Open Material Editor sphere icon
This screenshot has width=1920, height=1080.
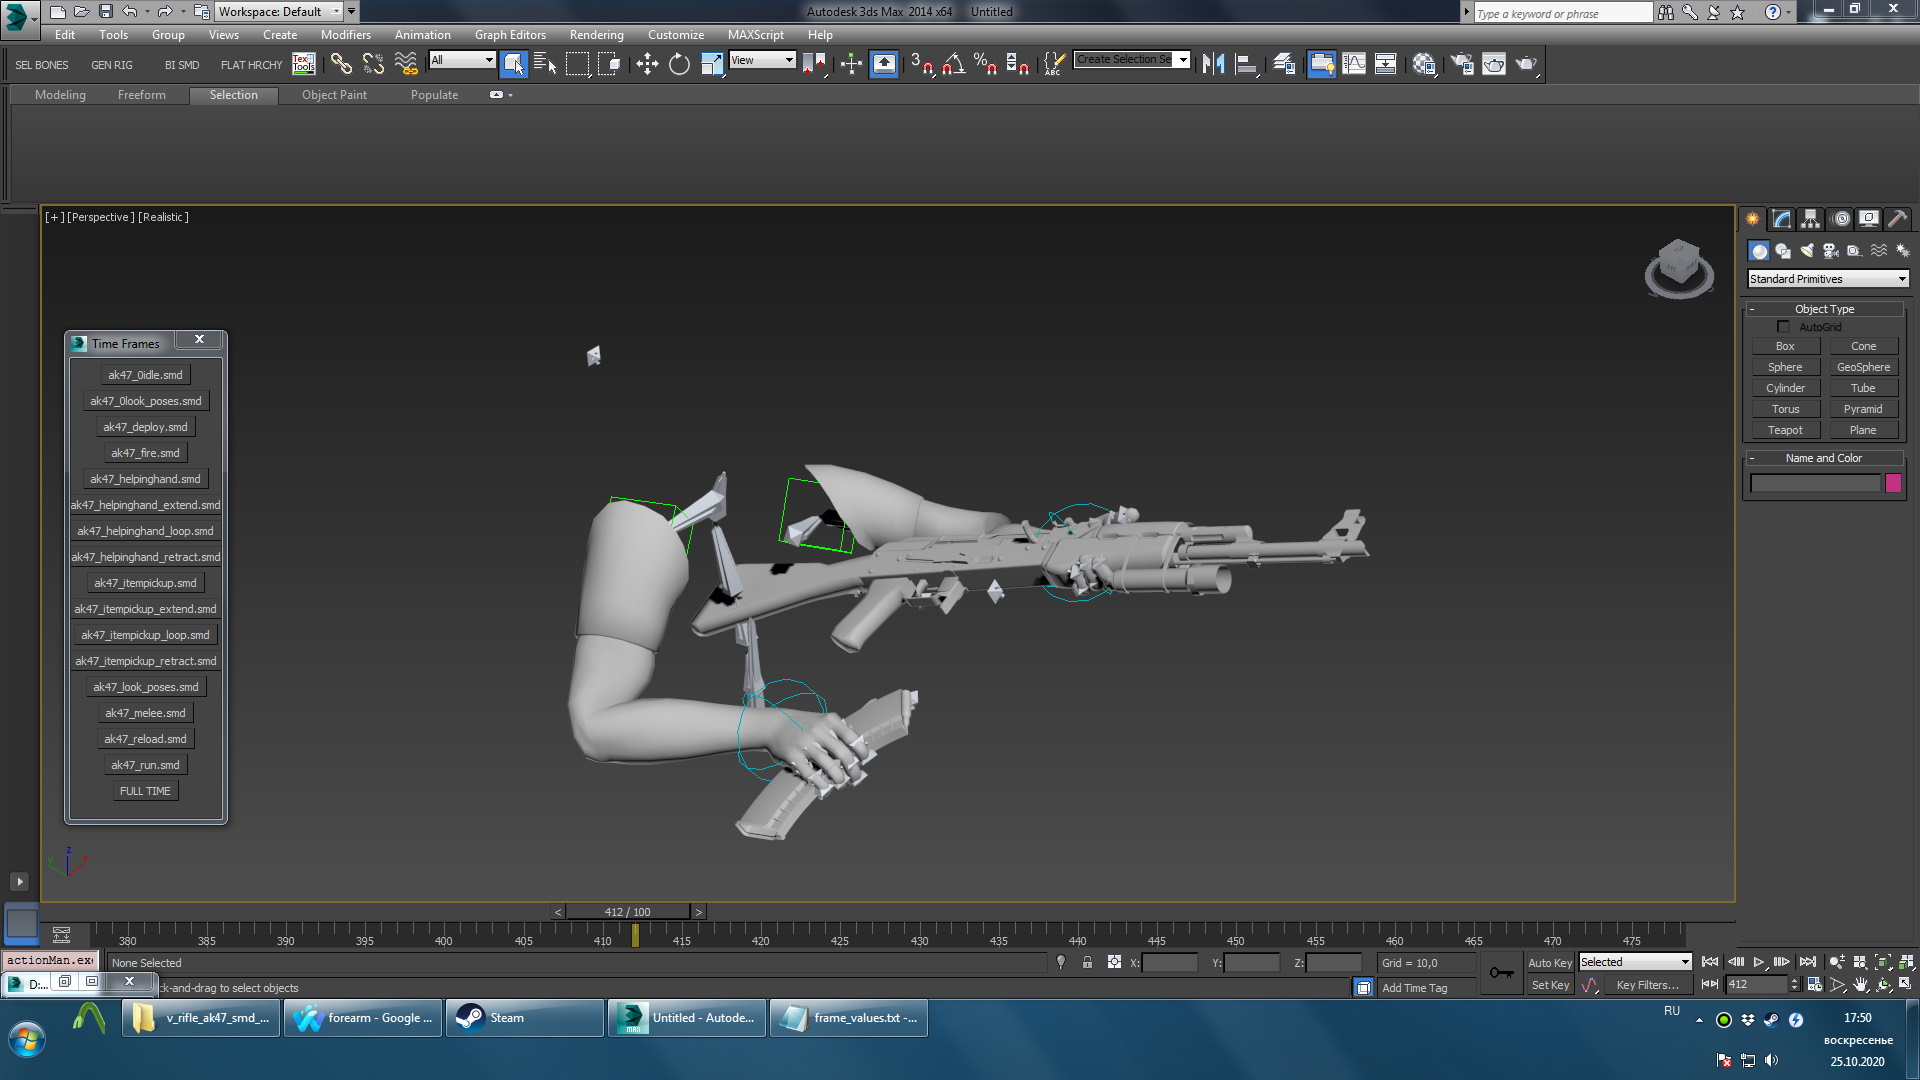[x=1424, y=64]
